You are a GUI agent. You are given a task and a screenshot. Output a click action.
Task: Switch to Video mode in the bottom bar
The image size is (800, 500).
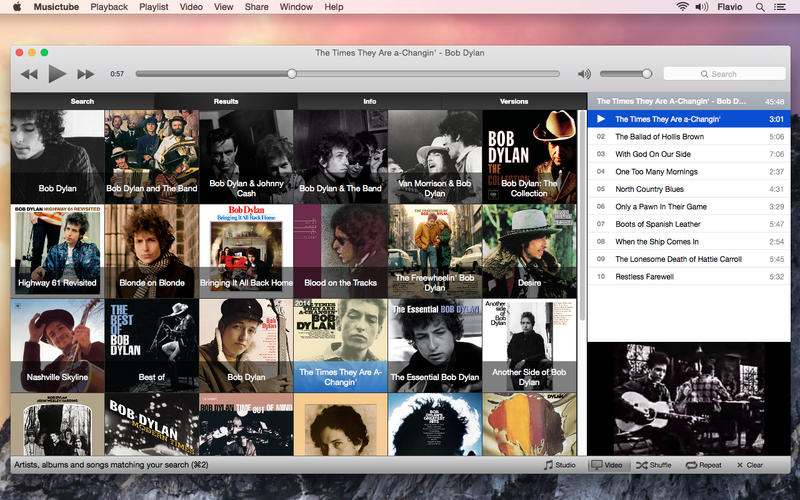pyautogui.click(x=606, y=465)
